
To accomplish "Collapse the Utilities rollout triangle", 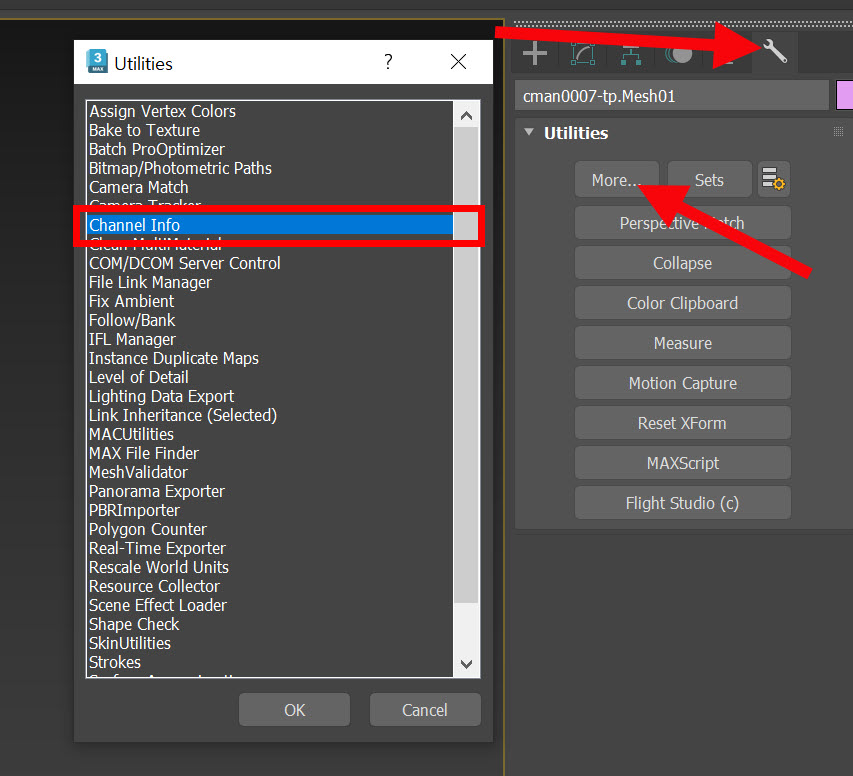I will tap(529, 132).
